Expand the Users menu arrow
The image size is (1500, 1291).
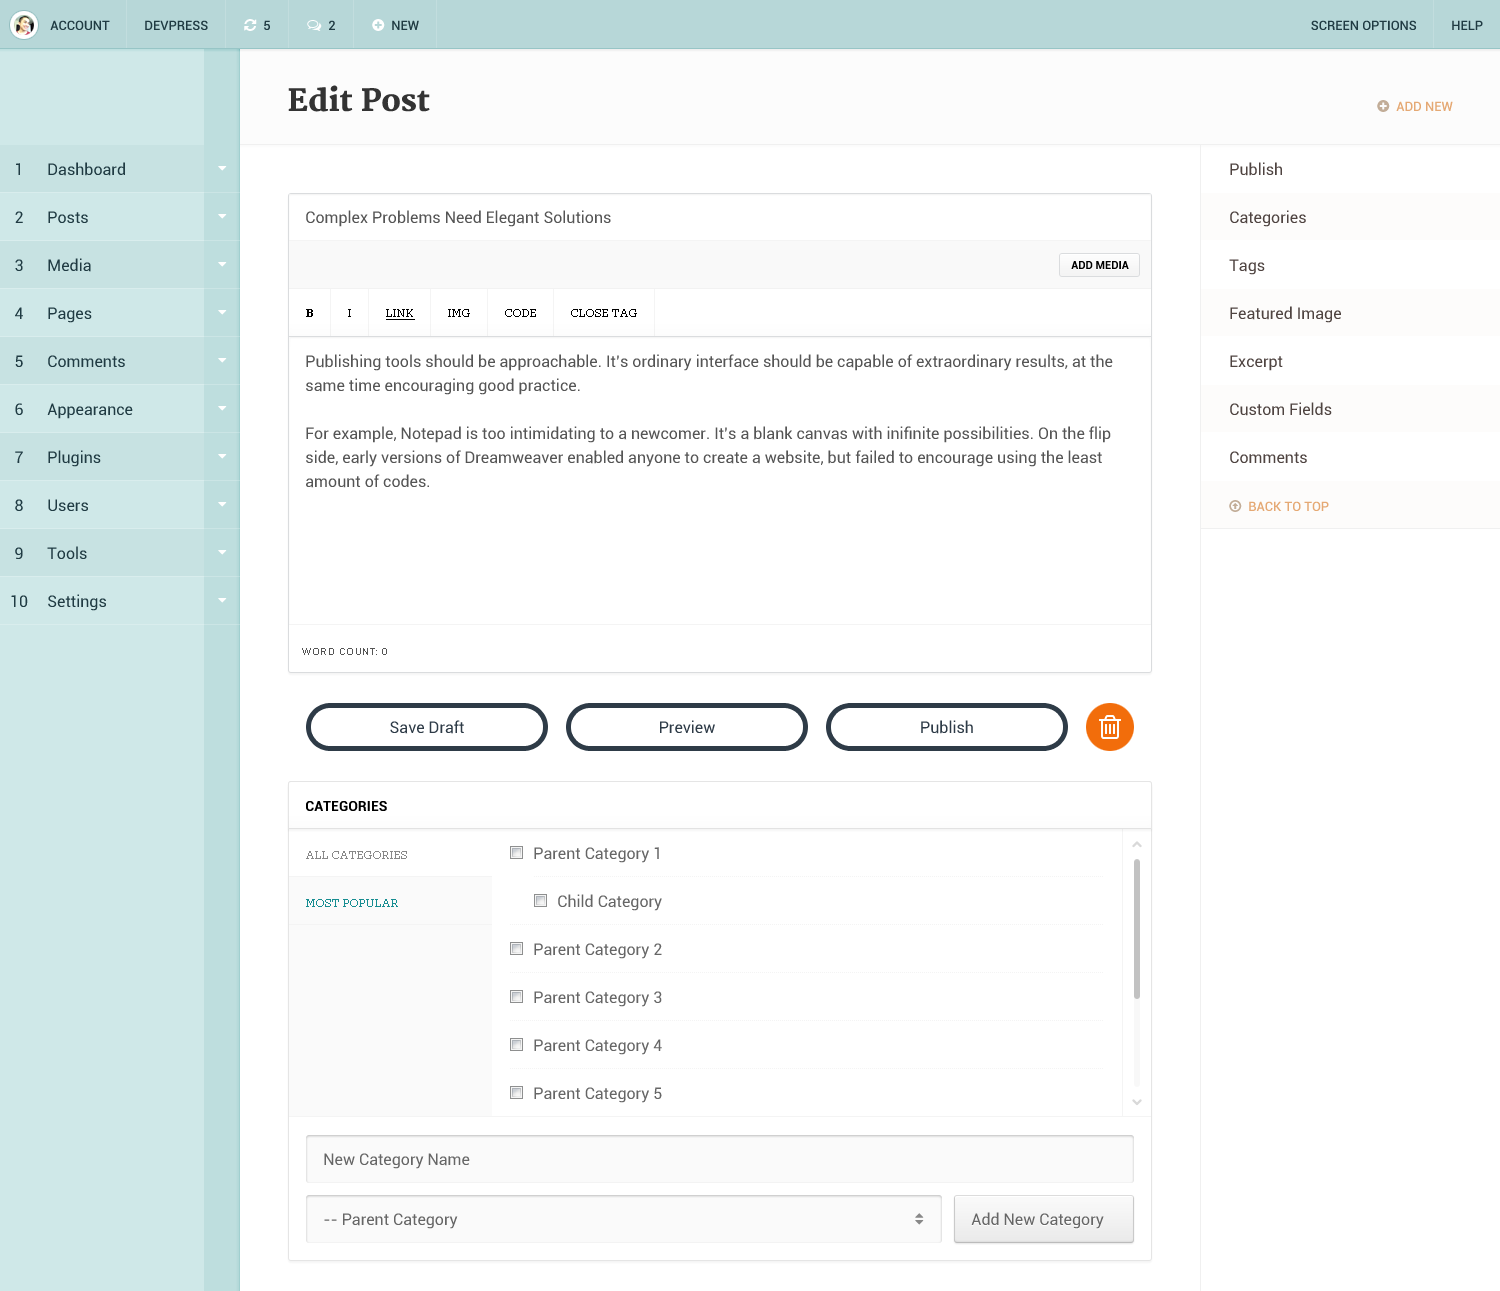click(x=222, y=505)
